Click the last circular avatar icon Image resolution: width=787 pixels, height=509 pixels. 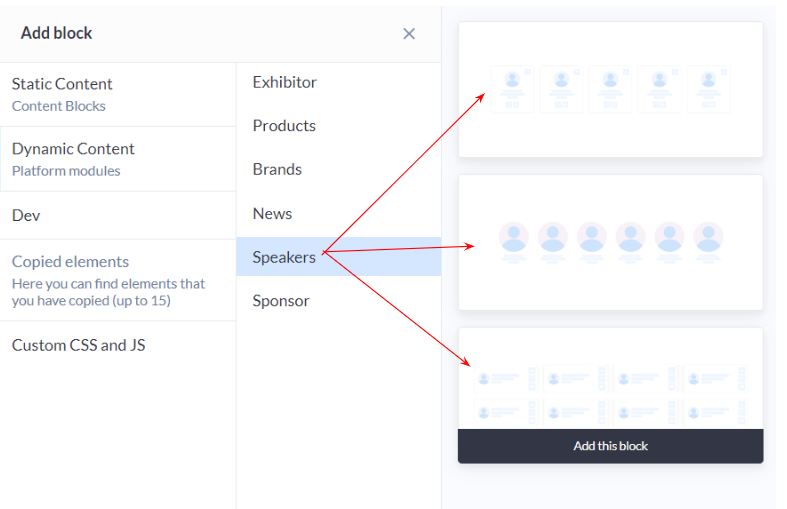tap(708, 237)
